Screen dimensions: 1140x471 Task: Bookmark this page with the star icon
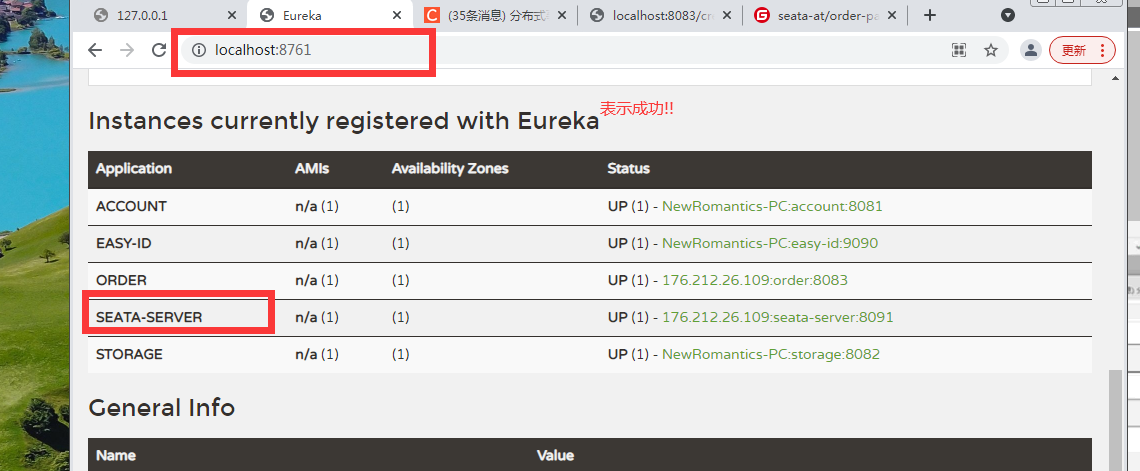click(991, 50)
